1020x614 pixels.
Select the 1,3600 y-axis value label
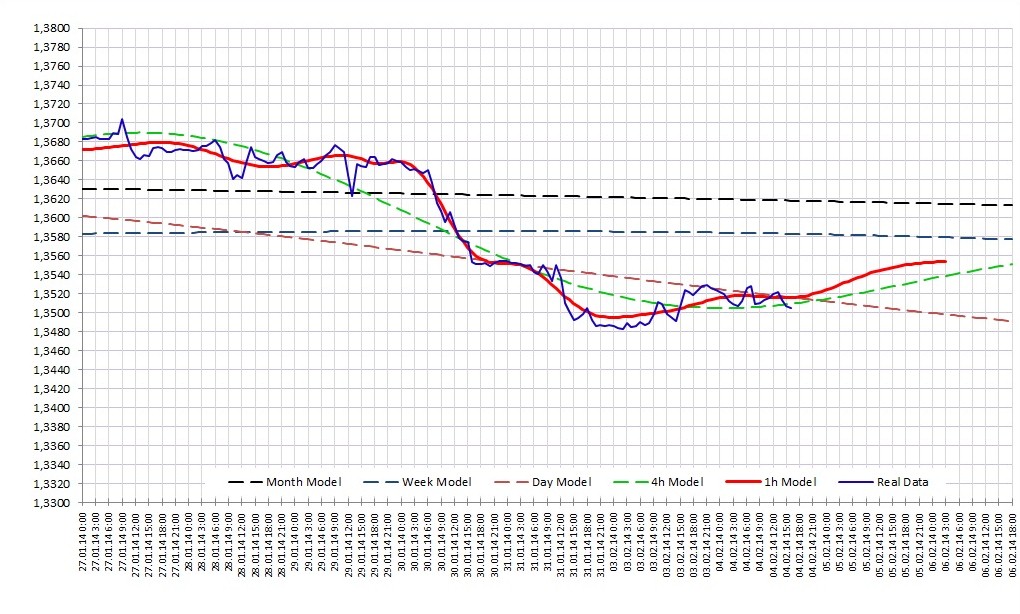(51, 218)
